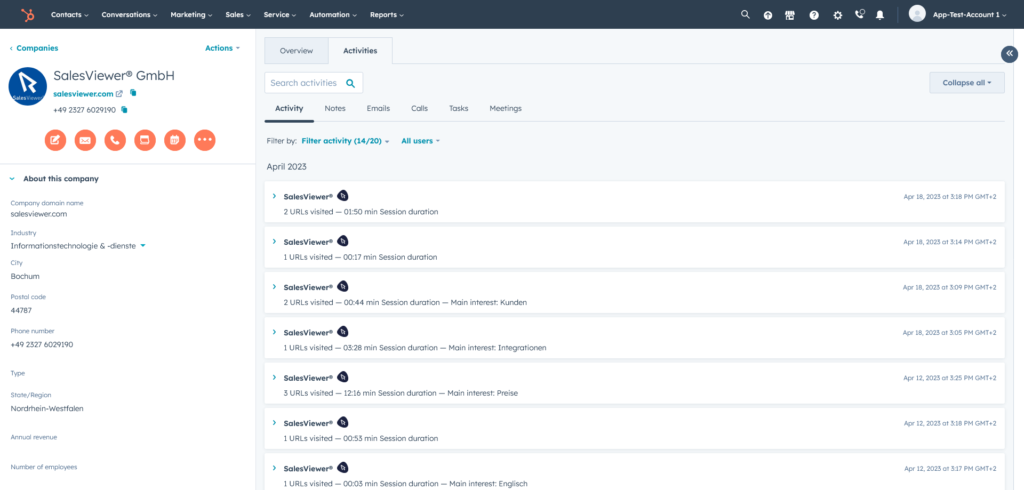Open the notifications bell
Image resolution: width=1024 pixels, height=490 pixels.
click(x=880, y=15)
